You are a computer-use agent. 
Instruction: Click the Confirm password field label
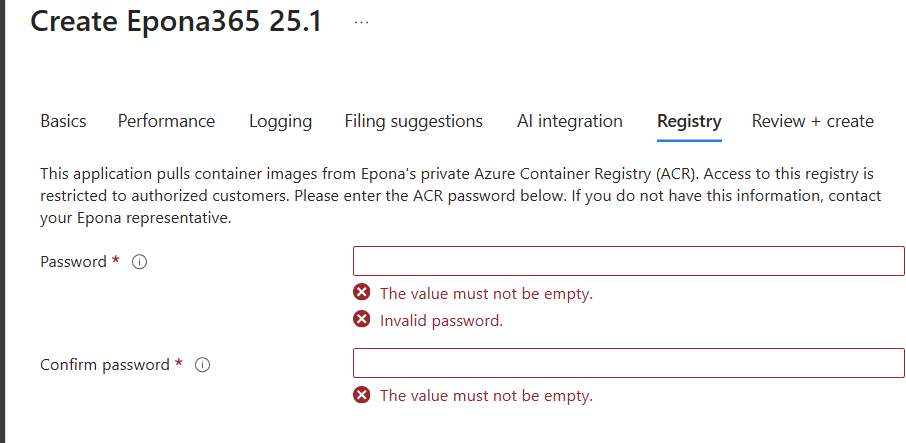tap(105, 365)
